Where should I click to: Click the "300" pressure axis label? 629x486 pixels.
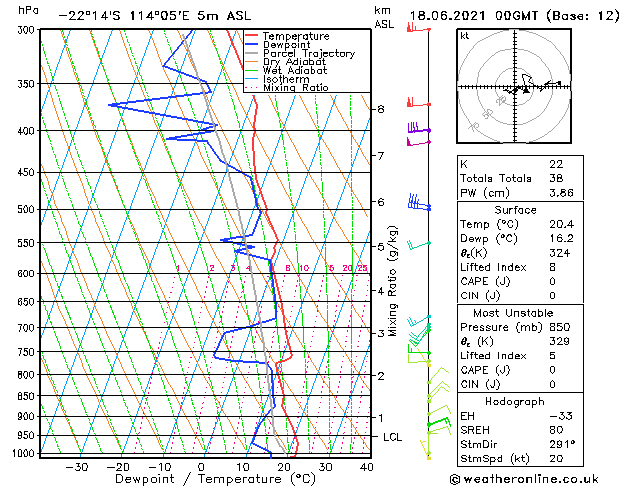point(28,30)
